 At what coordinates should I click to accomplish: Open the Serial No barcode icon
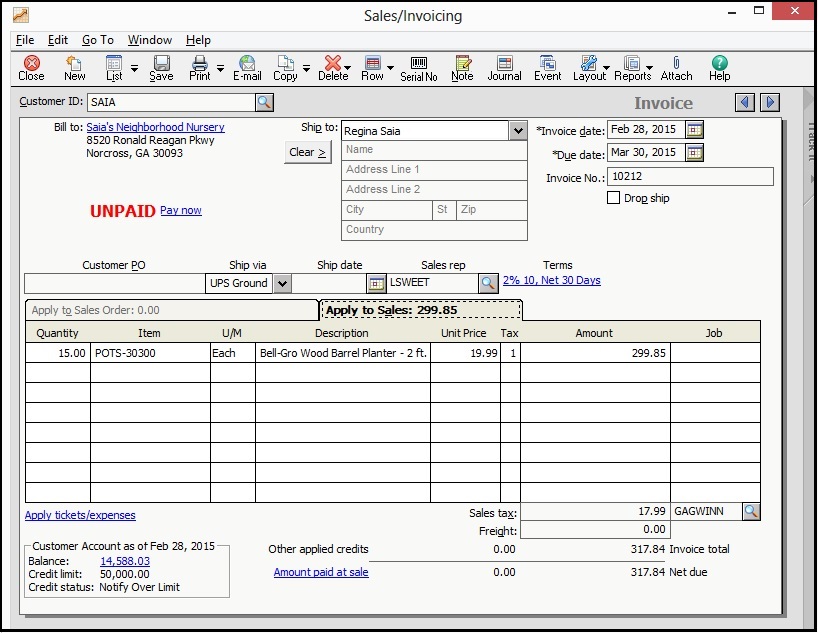click(x=418, y=68)
